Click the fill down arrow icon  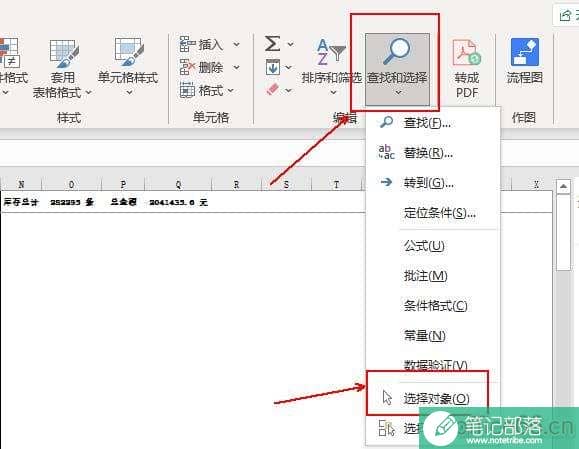273,67
